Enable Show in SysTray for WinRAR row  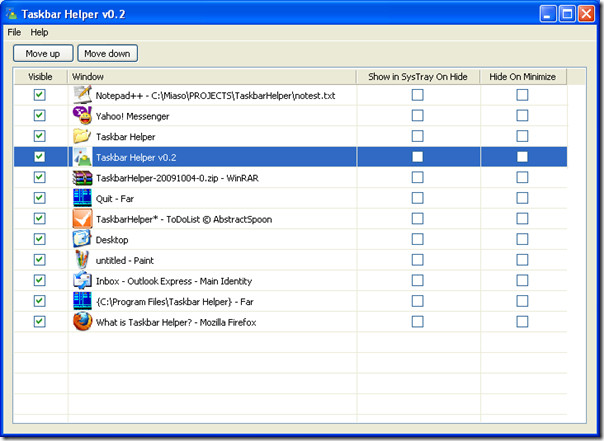(418, 178)
